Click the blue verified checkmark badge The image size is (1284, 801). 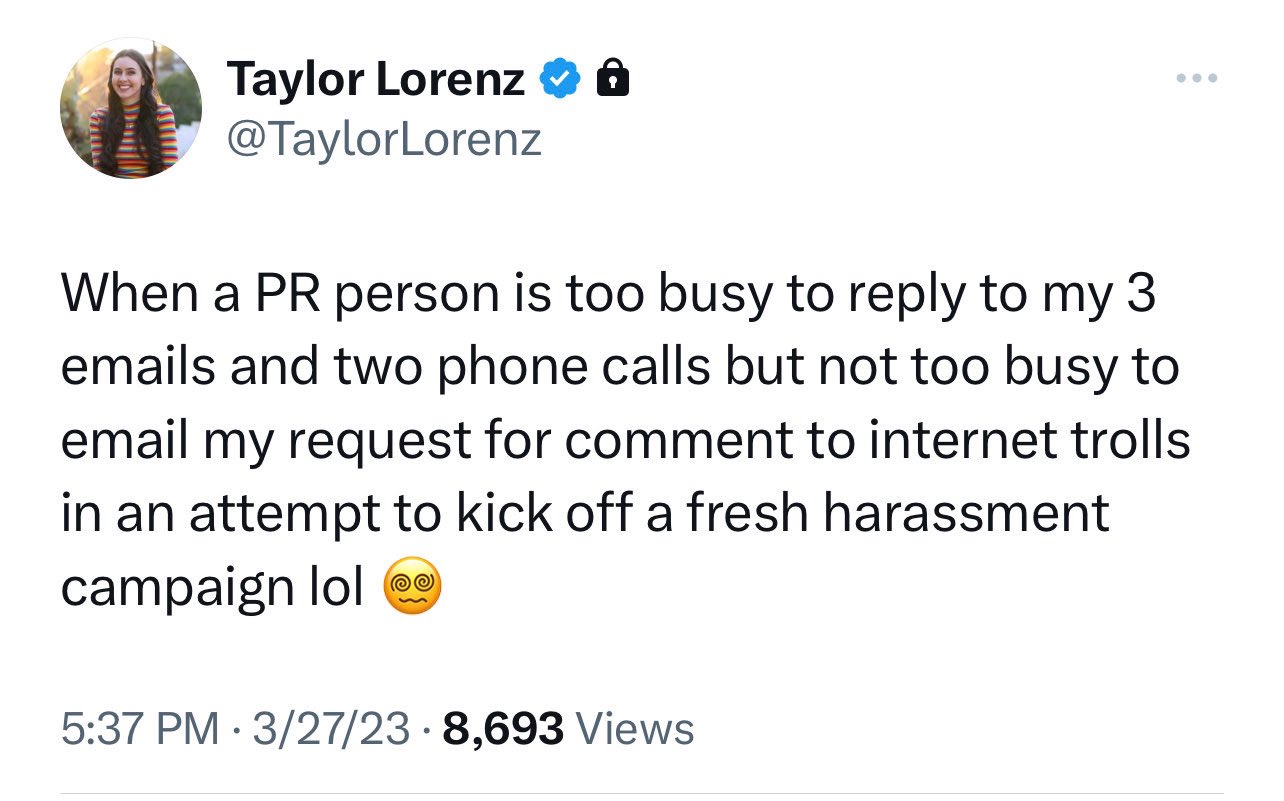coord(560,79)
